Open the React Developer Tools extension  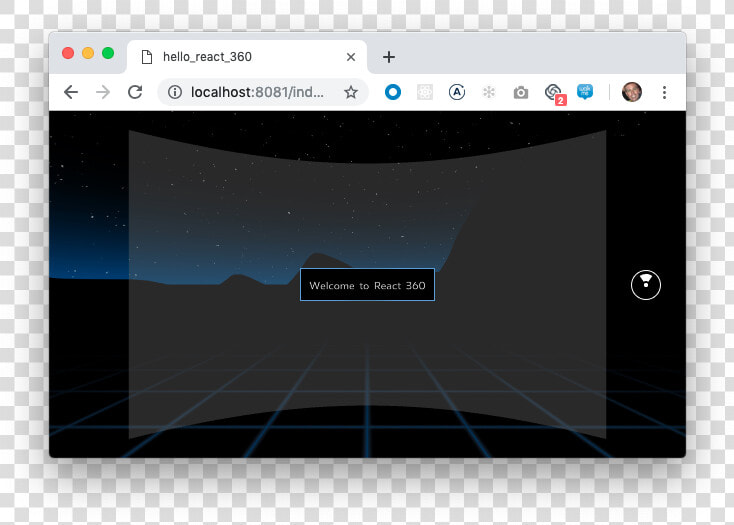425,92
